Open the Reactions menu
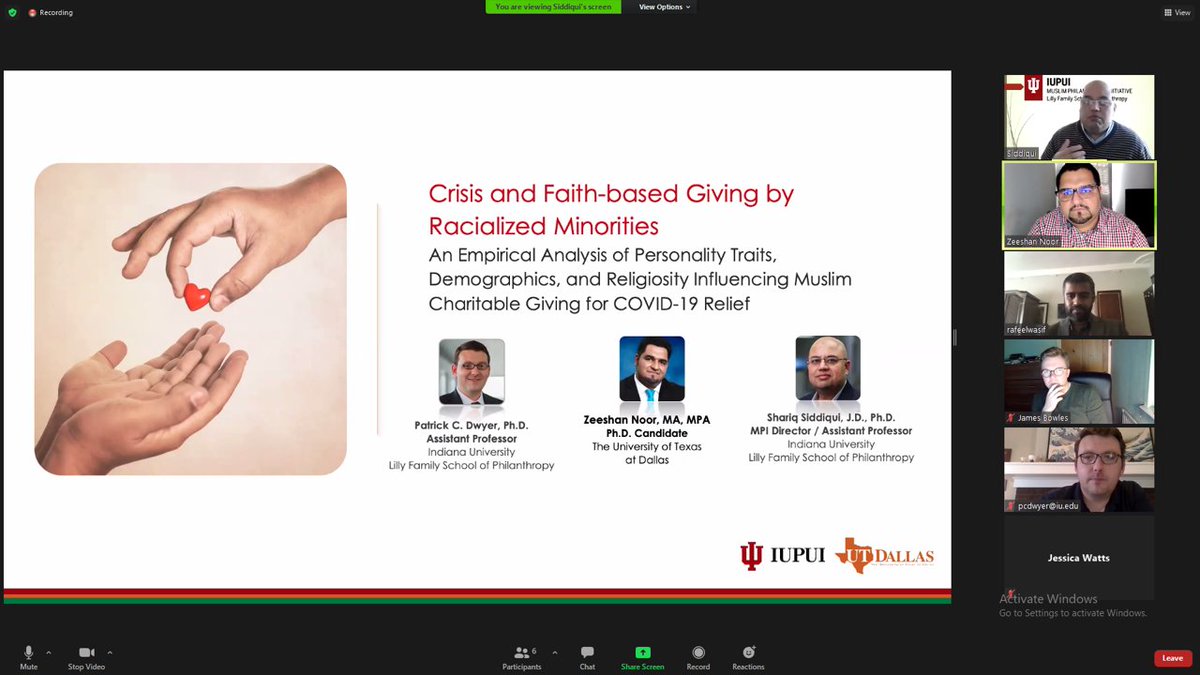Screen dimensions: 1200x675 click(x=748, y=657)
